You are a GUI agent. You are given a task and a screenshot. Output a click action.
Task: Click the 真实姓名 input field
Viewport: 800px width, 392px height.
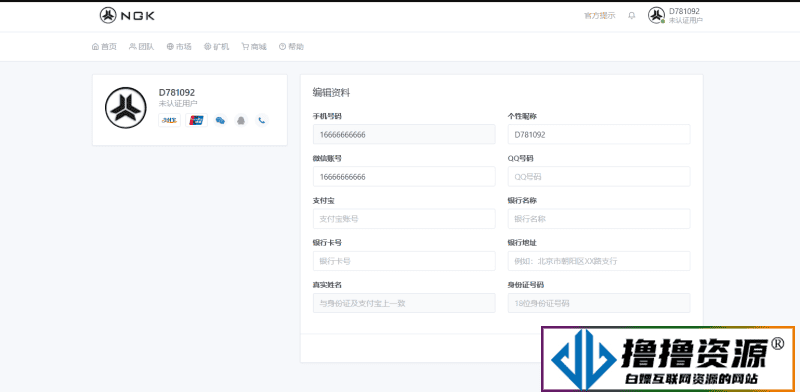404,303
